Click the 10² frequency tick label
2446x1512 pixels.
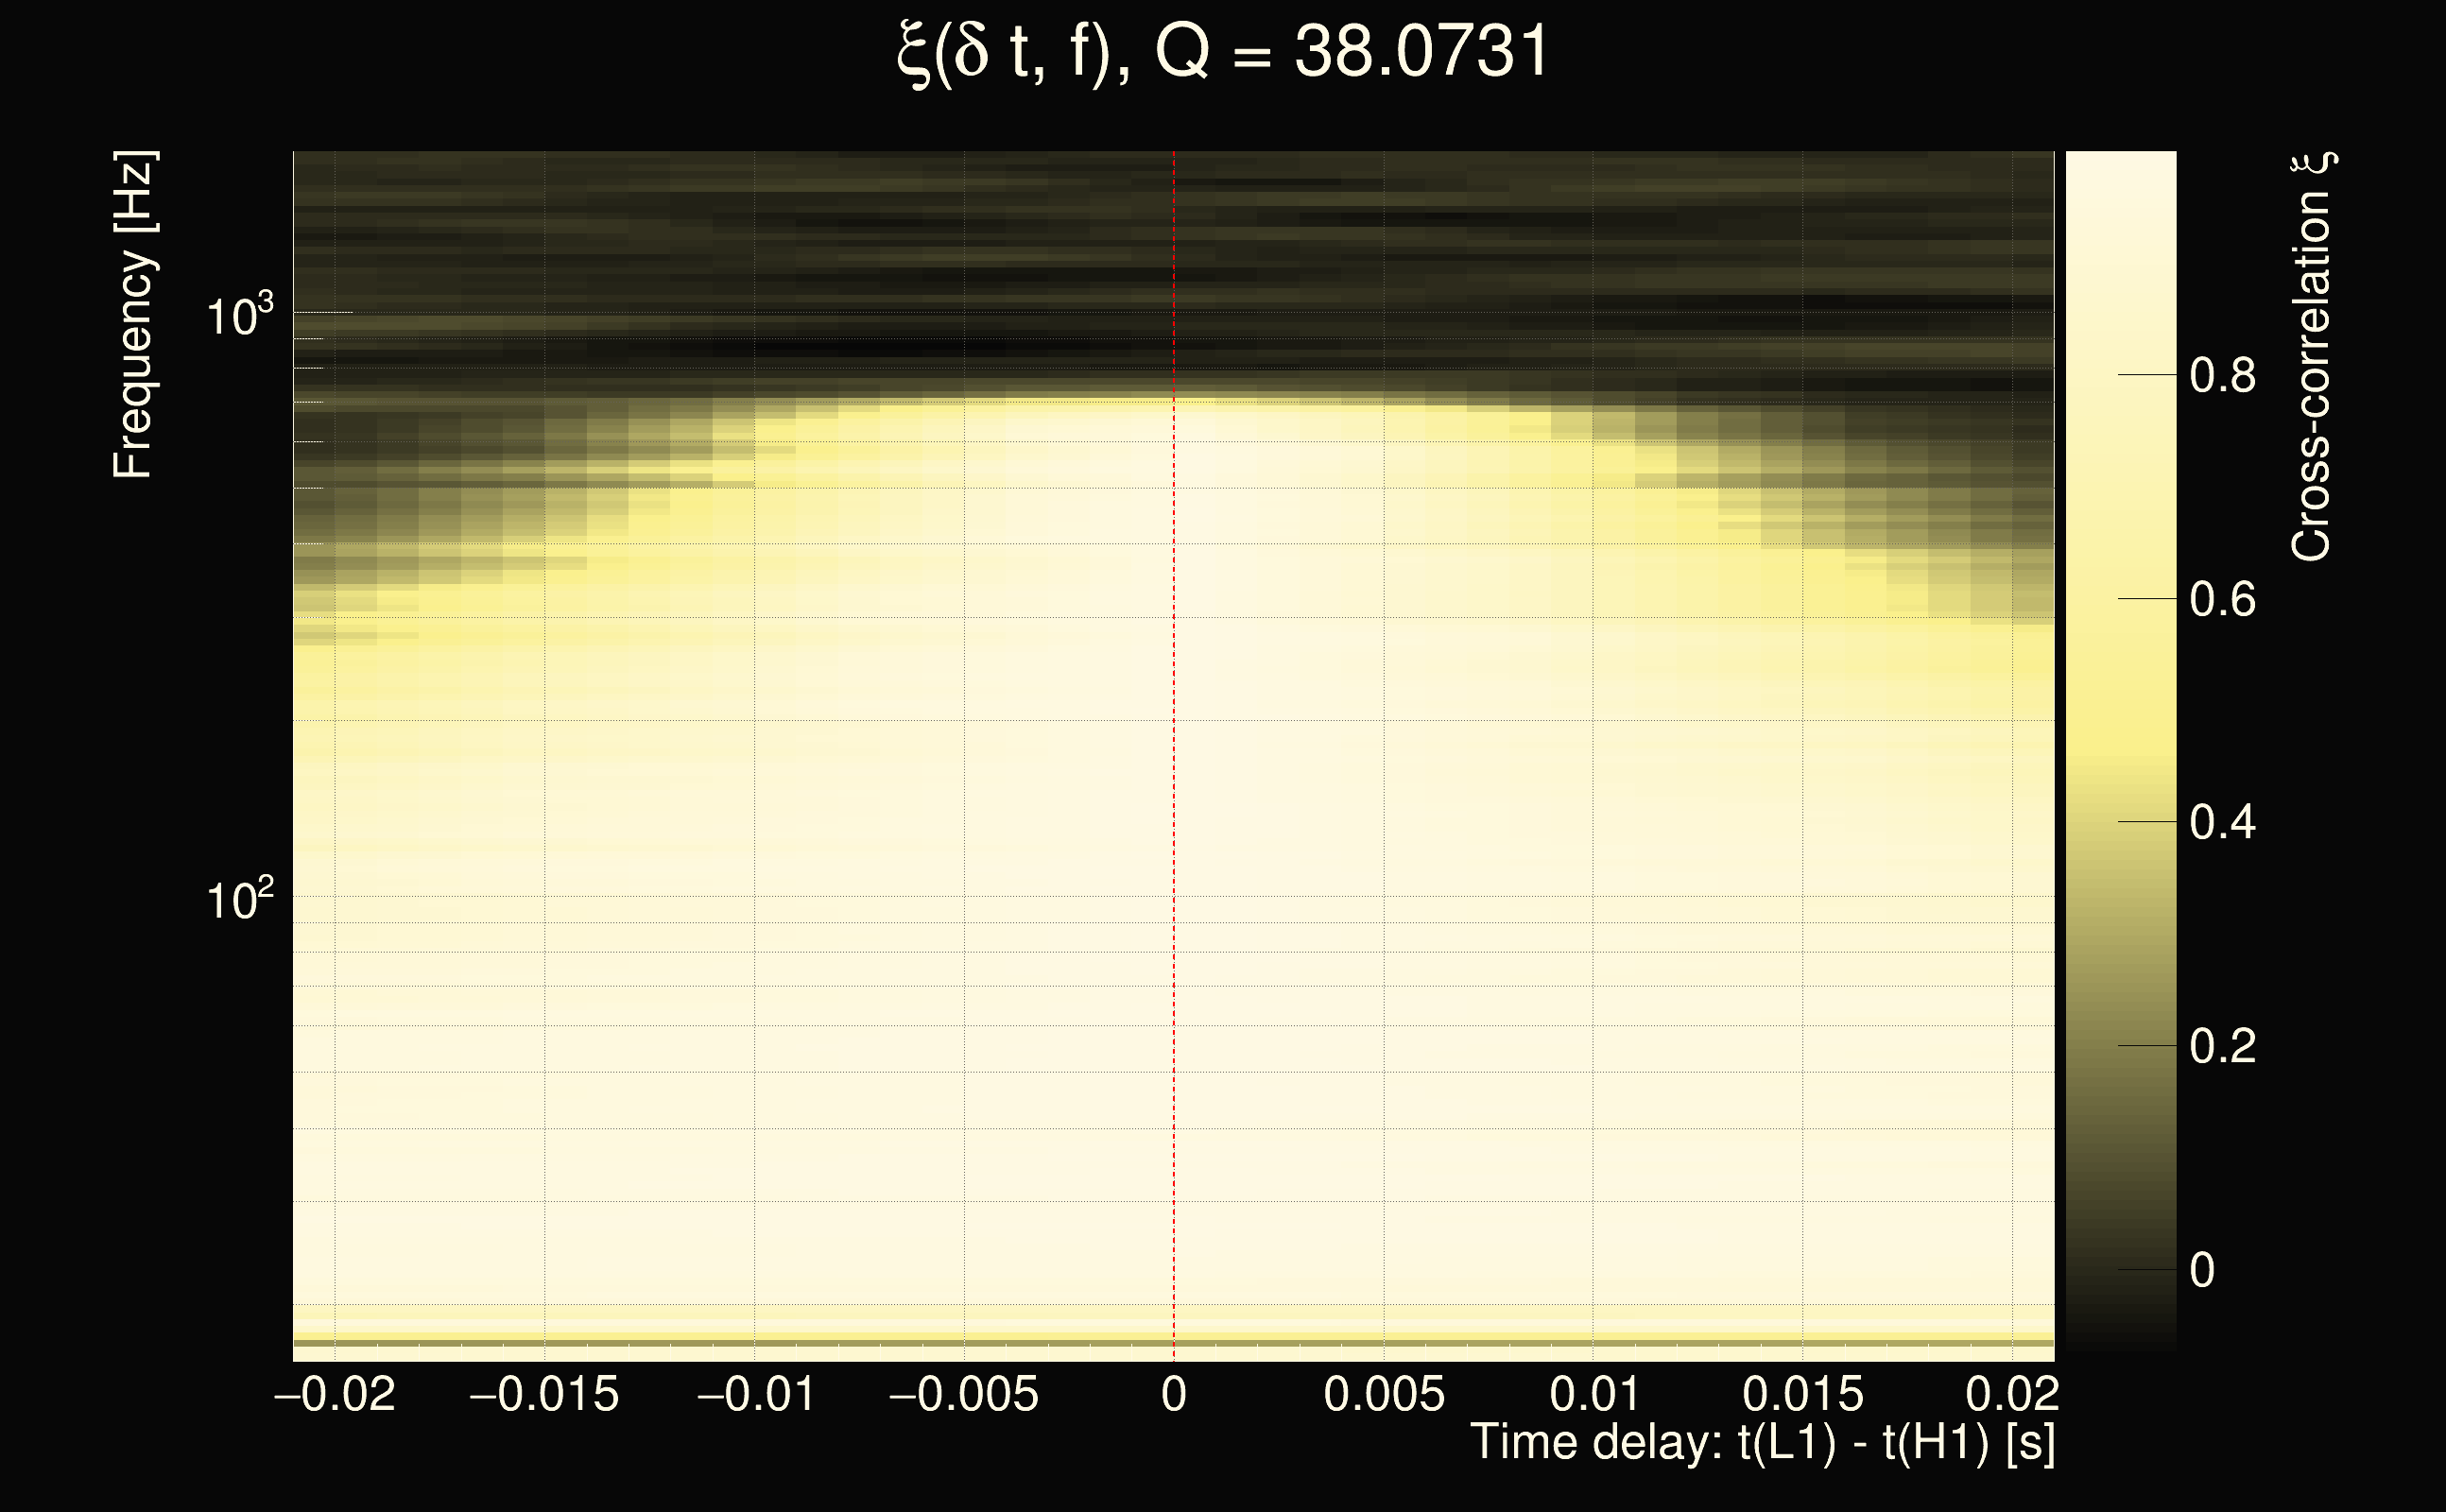point(239,900)
